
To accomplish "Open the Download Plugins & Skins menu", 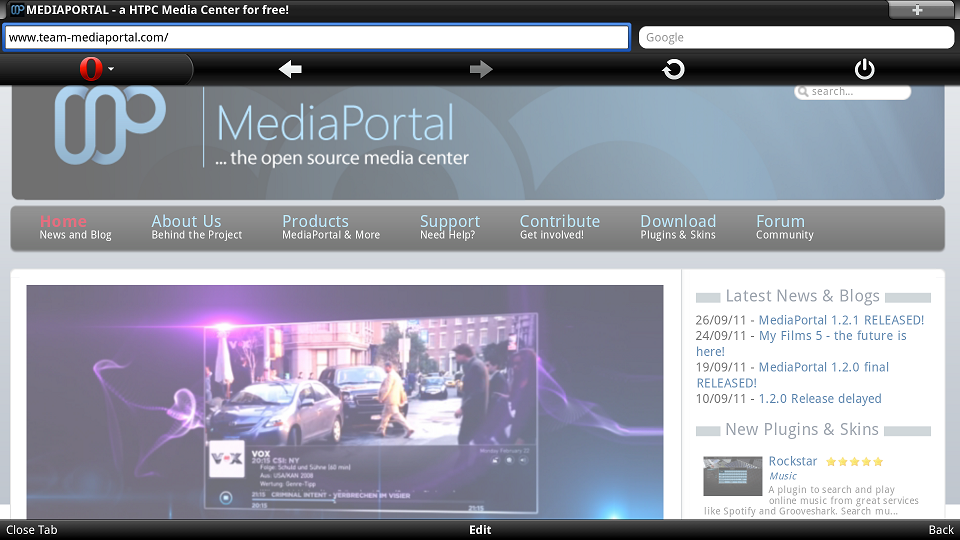I will (678, 227).
